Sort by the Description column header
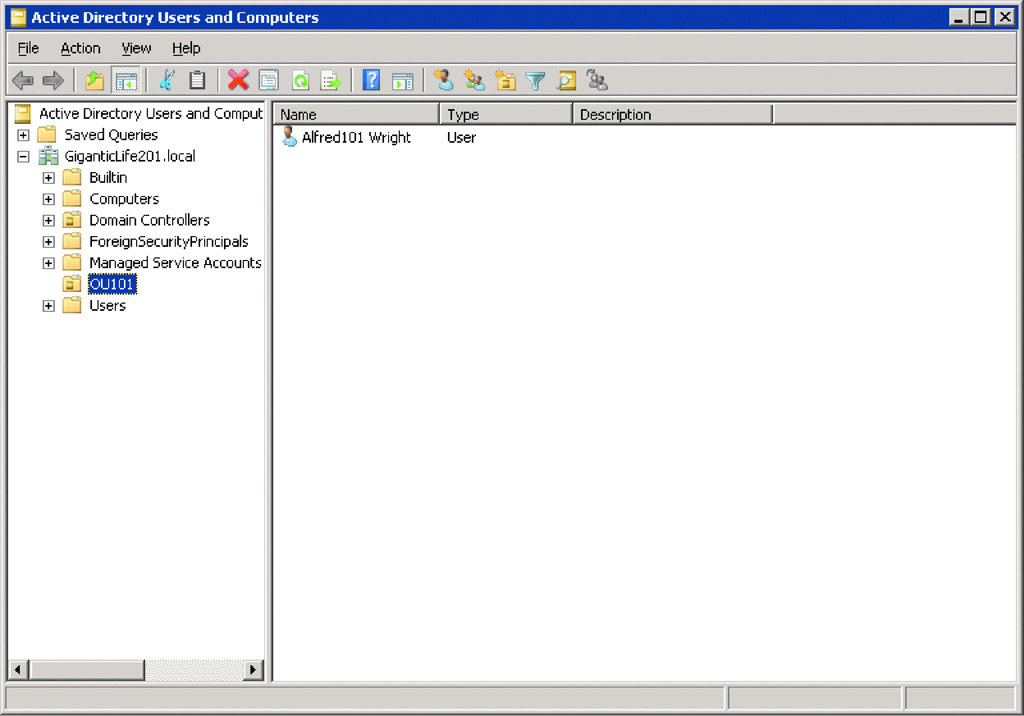 [x=673, y=114]
